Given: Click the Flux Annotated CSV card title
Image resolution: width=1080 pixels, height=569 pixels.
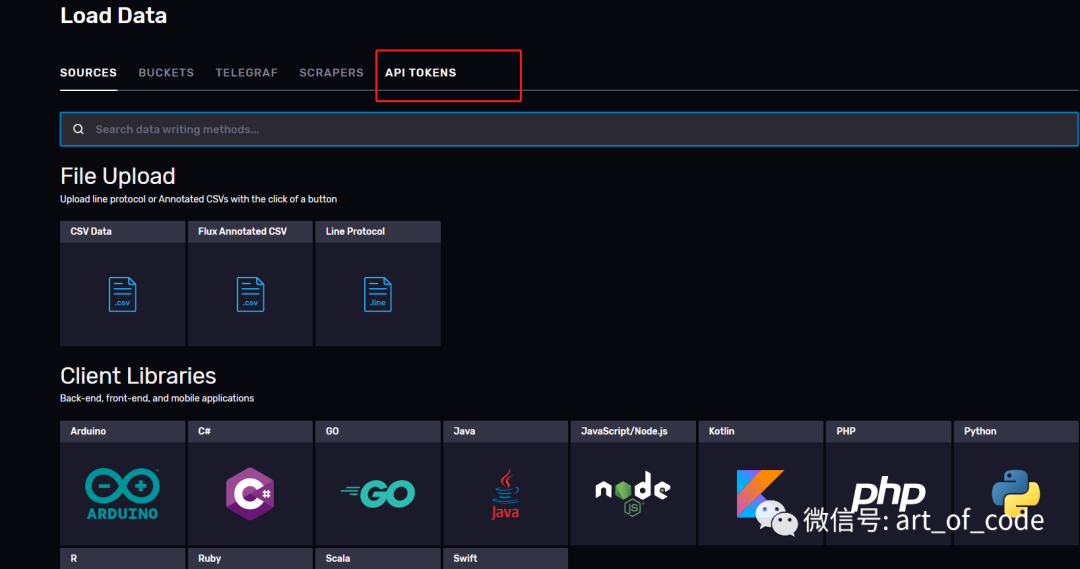Looking at the screenshot, I should [242, 231].
